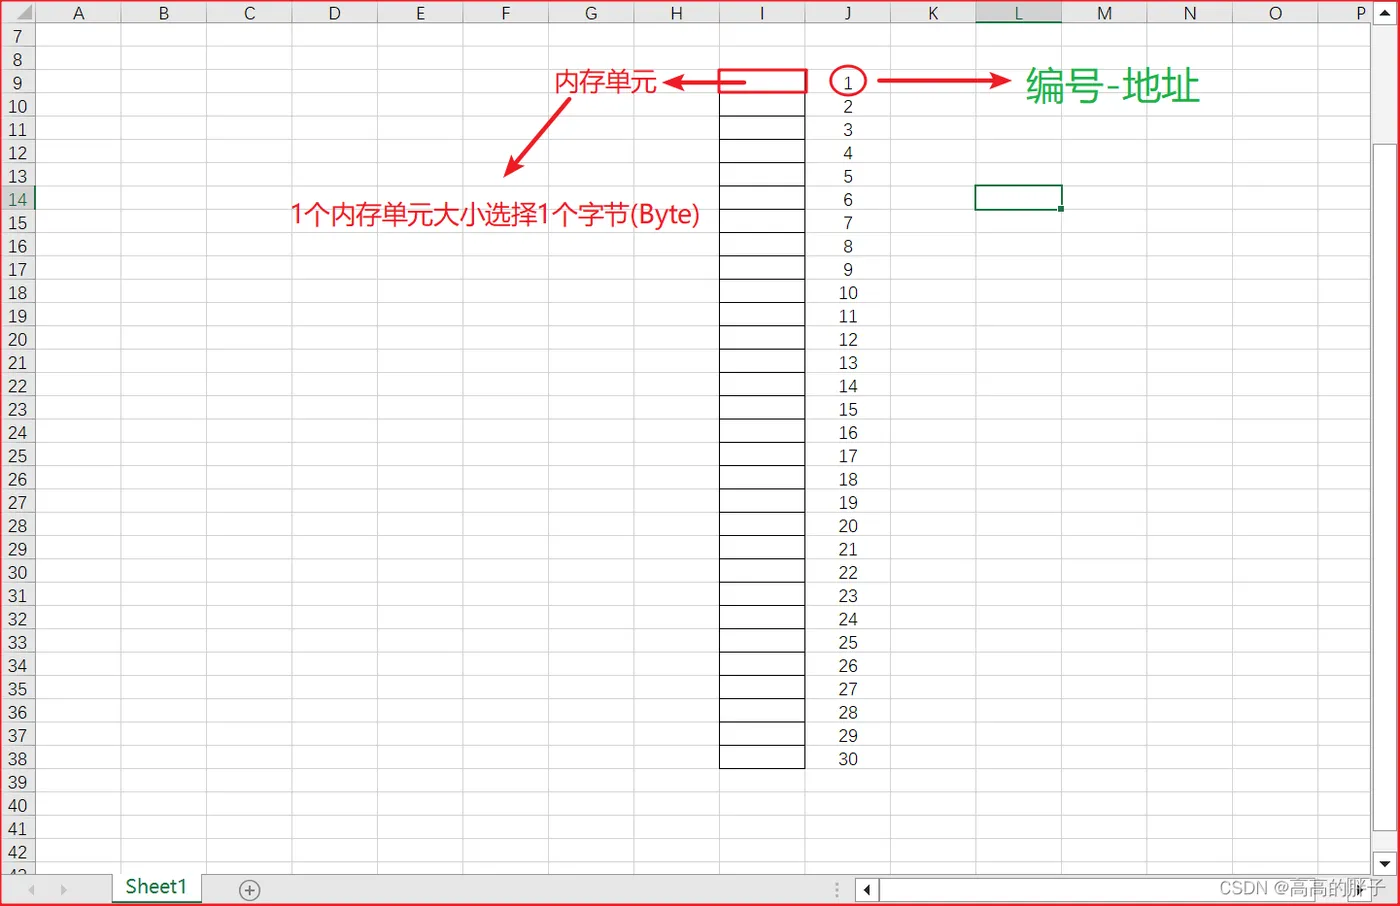The image size is (1400, 906).
Task: Select column G header
Action: coord(591,13)
